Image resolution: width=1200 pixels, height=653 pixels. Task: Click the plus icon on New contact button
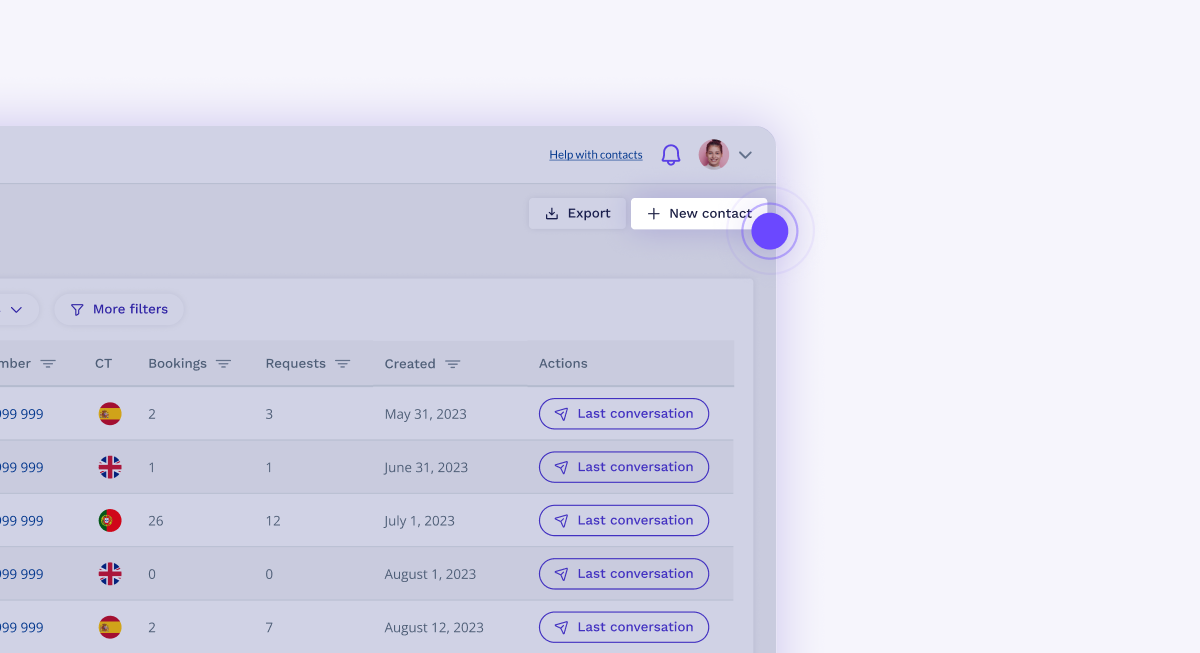(x=654, y=213)
